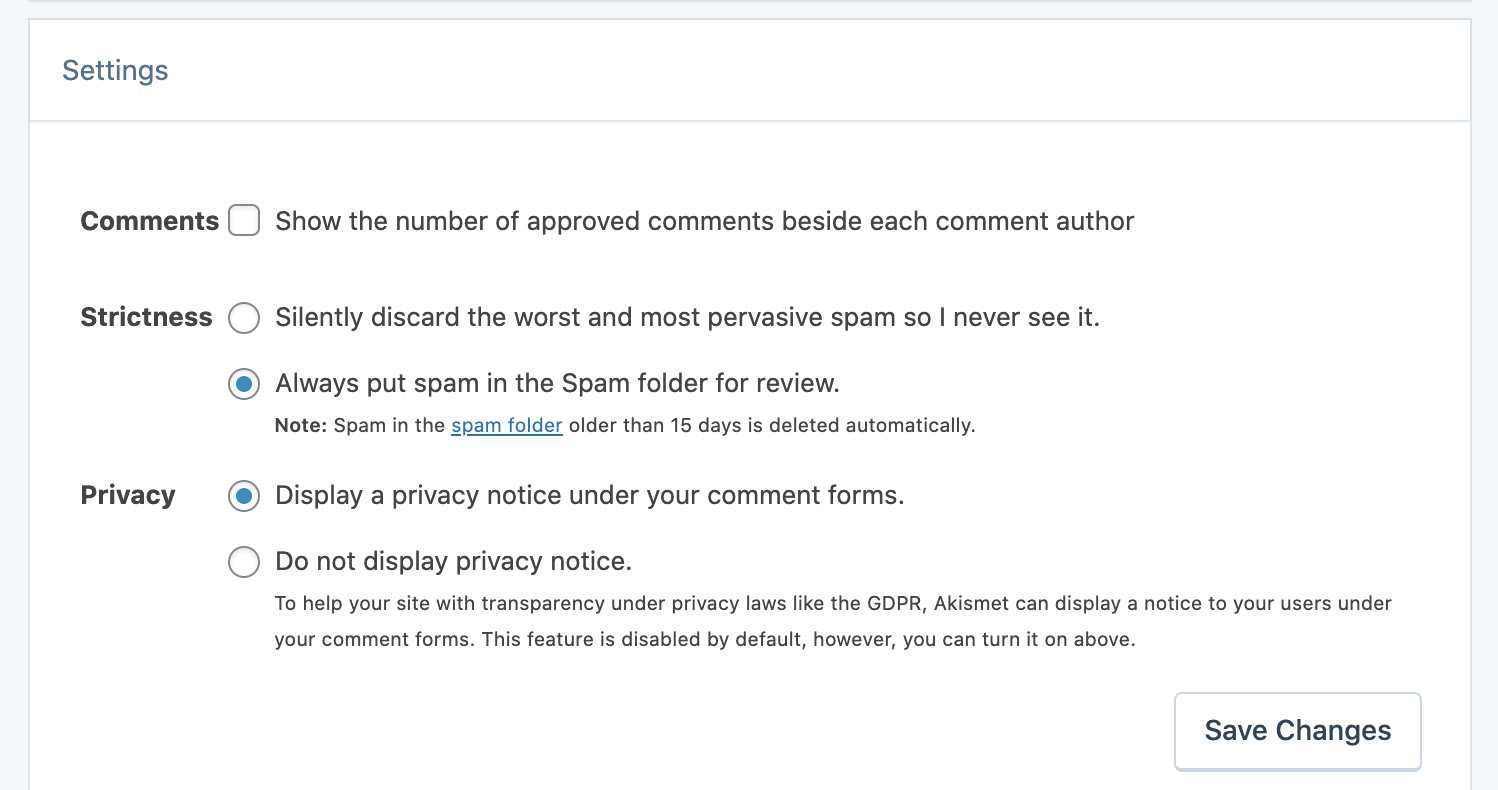The width and height of the screenshot is (1498, 790).
Task: Click the bold Strictness row label
Action: pyautogui.click(x=146, y=317)
